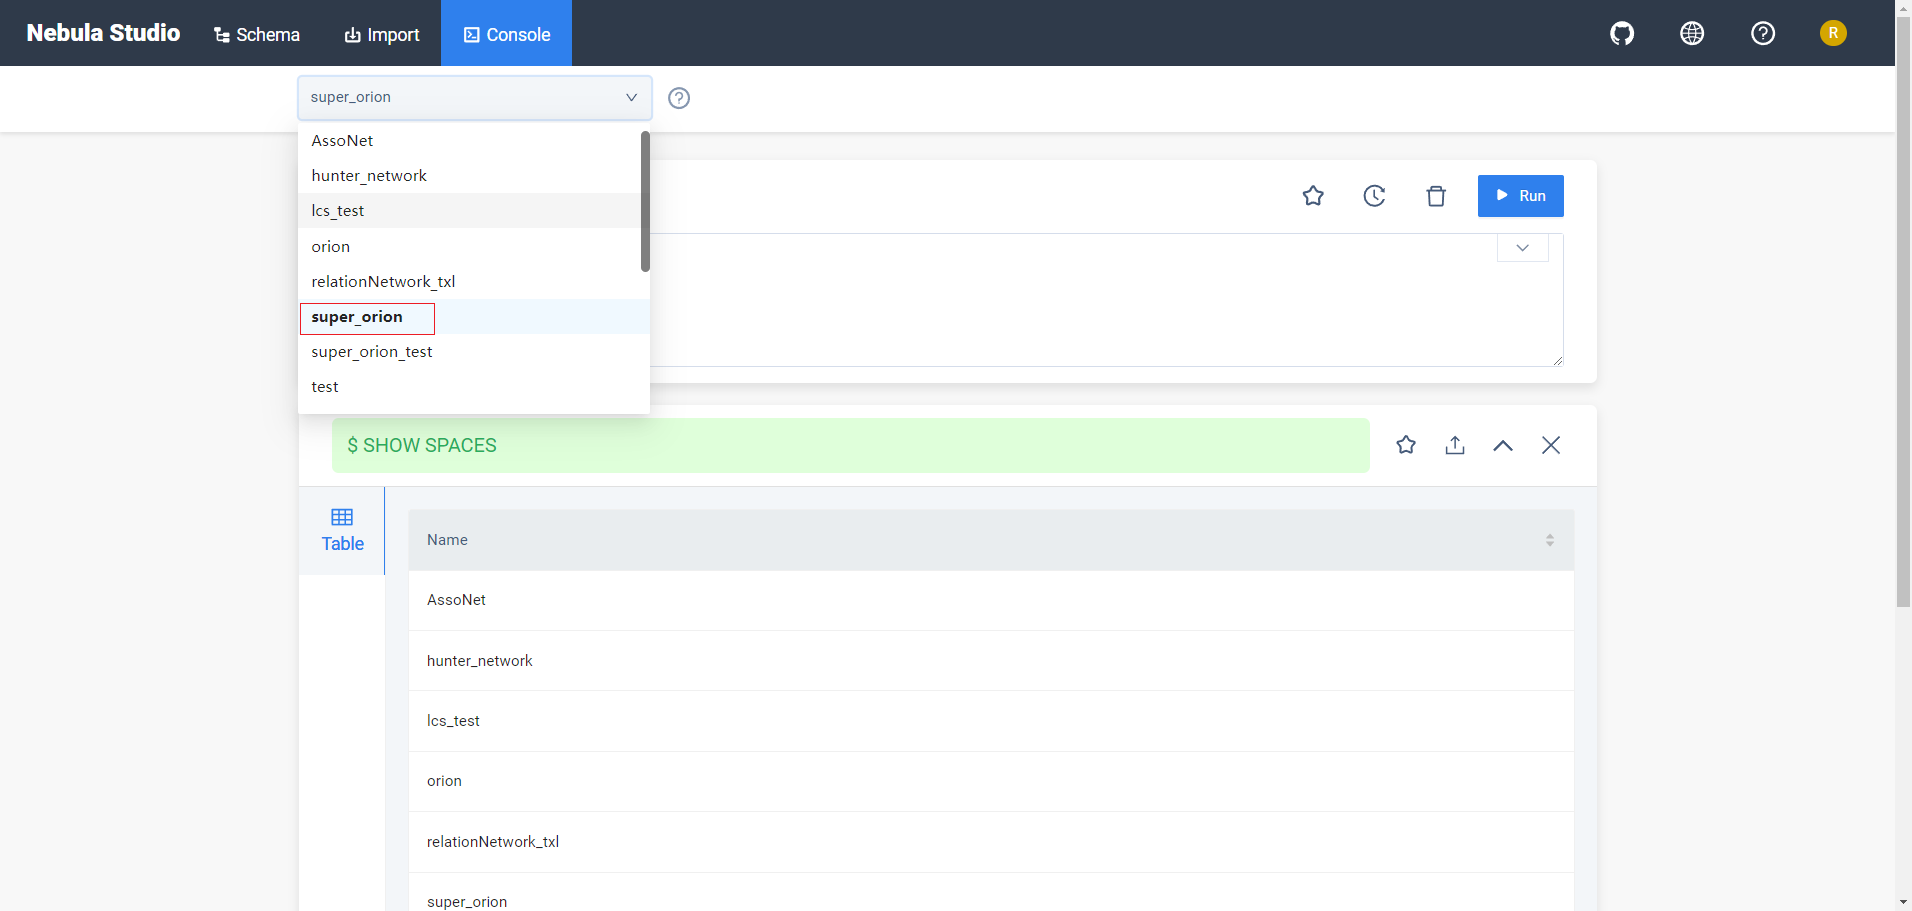Open the user avatar R menu
The width and height of the screenshot is (1912, 911).
click(x=1833, y=34)
